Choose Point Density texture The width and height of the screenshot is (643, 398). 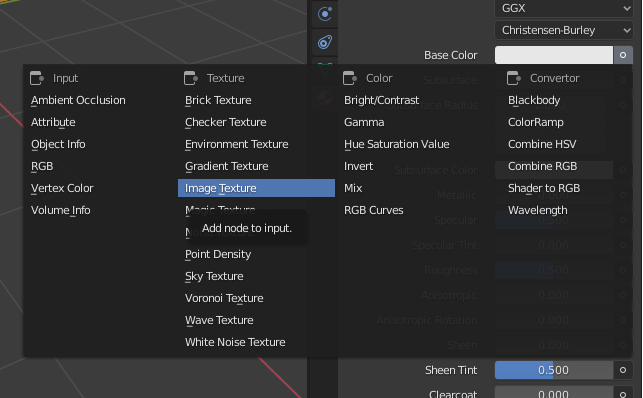click(x=218, y=254)
